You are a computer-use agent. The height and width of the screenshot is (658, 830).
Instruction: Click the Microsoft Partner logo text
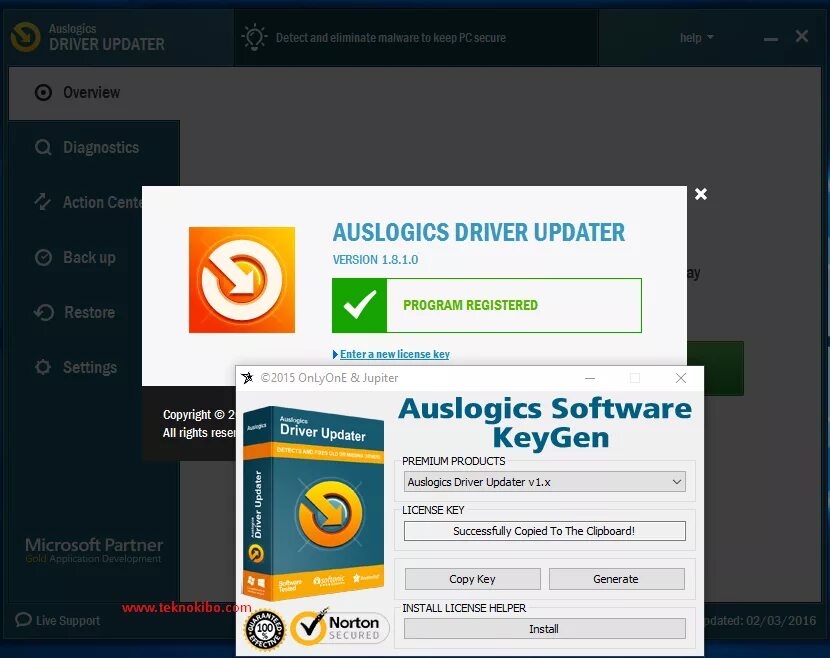[x=94, y=551]
